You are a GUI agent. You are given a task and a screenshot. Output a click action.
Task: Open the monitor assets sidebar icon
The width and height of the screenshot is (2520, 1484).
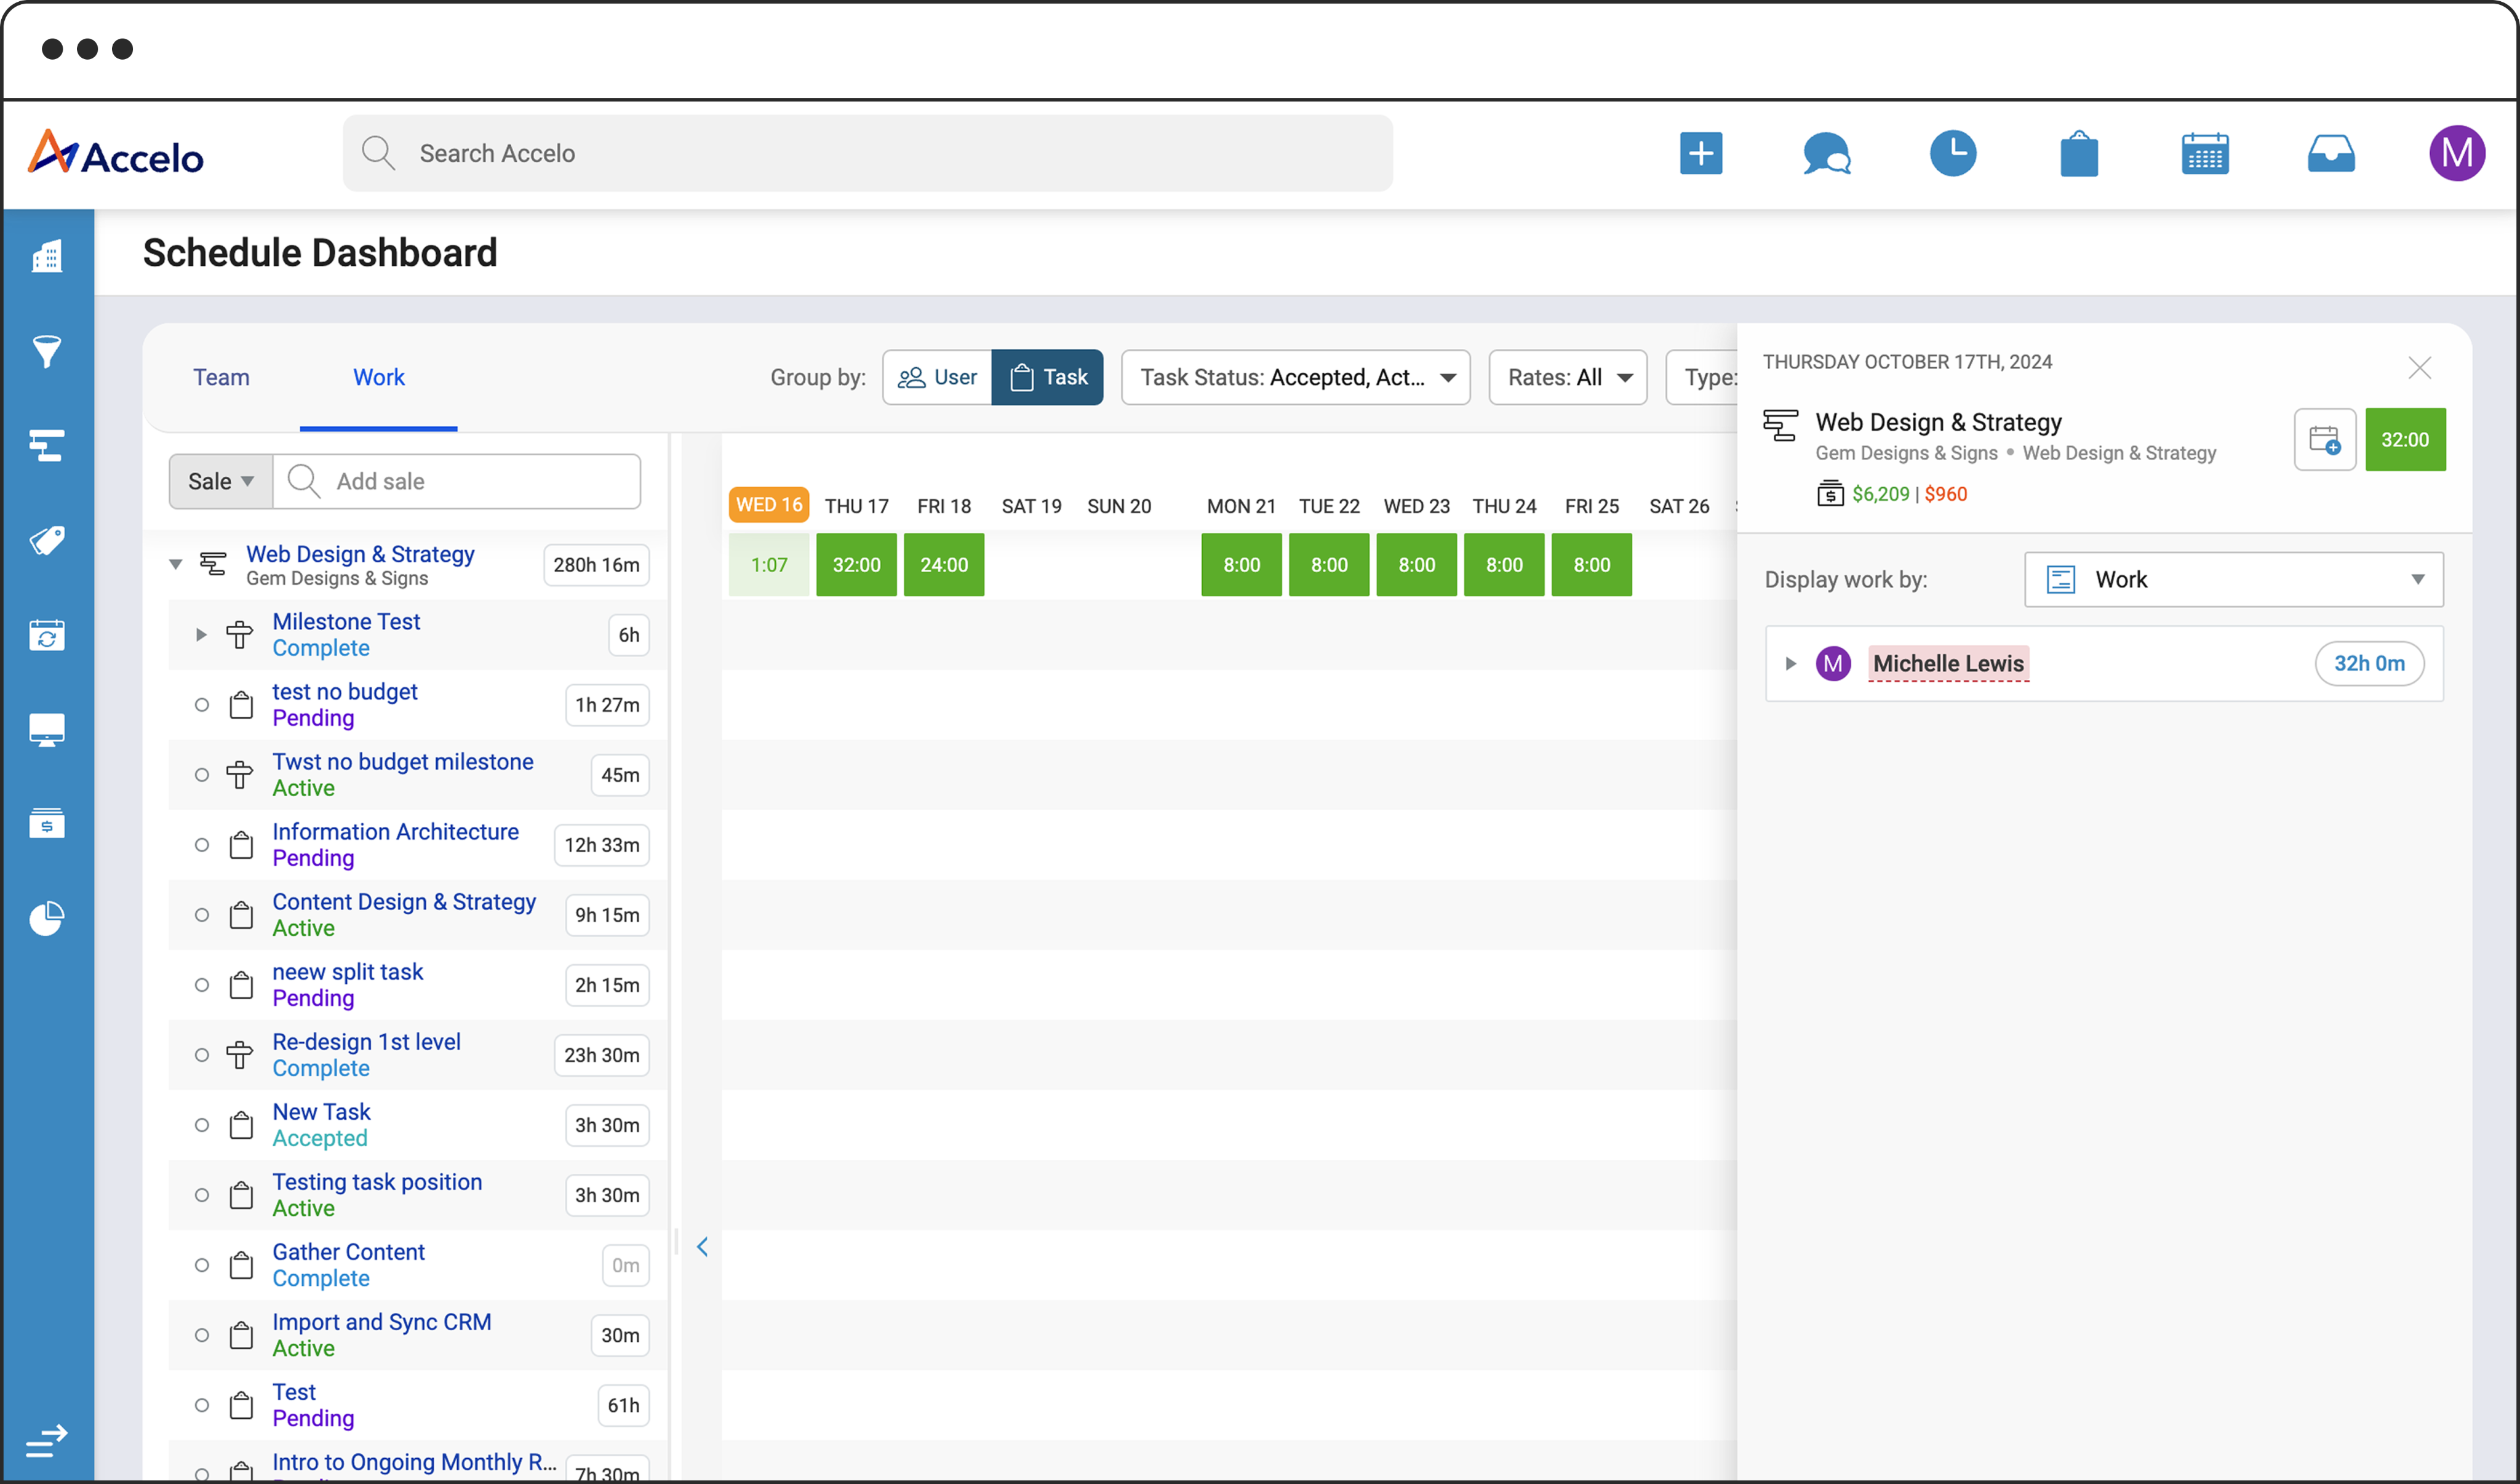[x=47, y=730]
